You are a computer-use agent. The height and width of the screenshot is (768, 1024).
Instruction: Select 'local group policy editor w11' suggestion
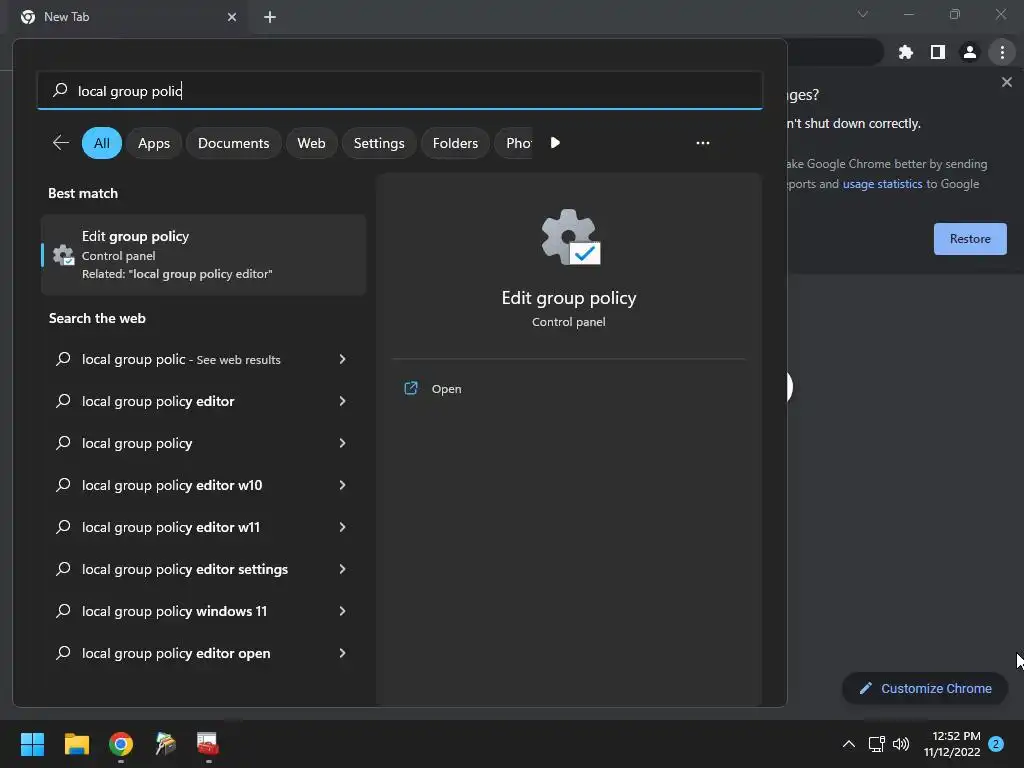[203, 527]
